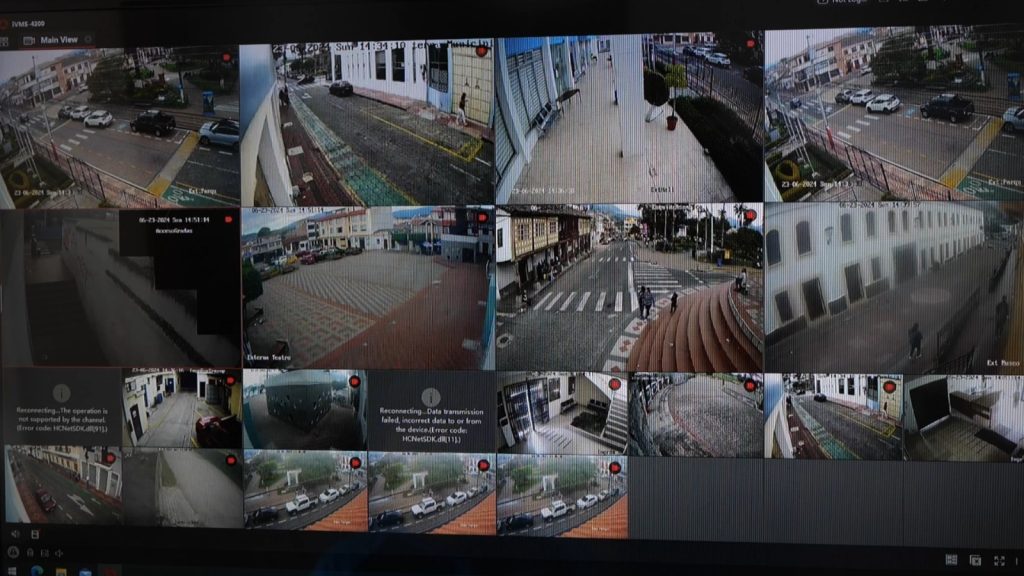The width and height of the screenshot is (1024, 576).
Task: Toggle recording indicator on the crosswalk street camera
Action: [x=750, y=214]
